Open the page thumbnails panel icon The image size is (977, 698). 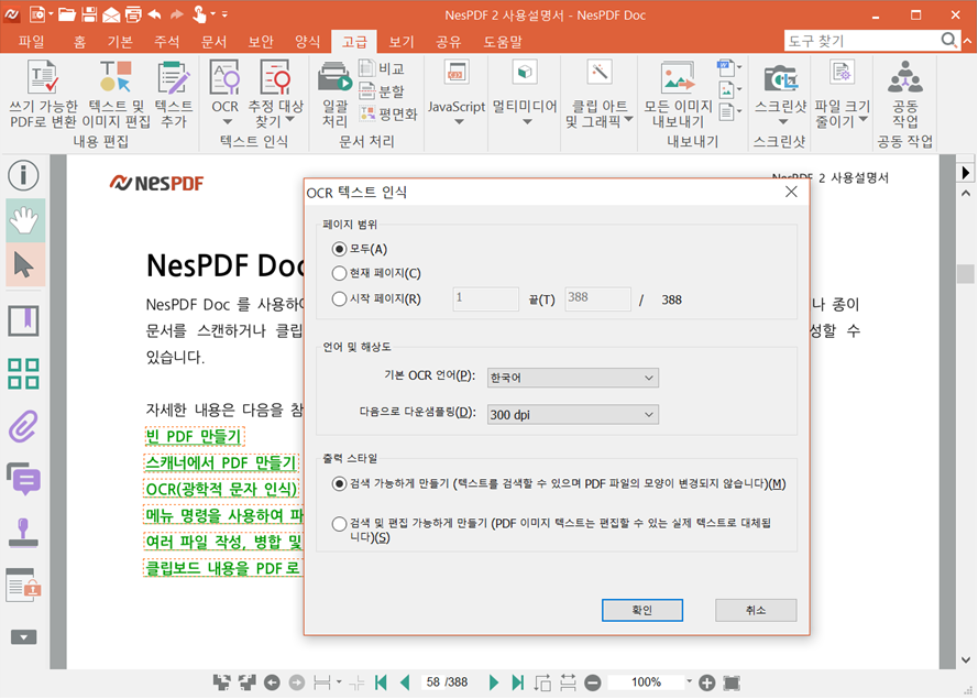click(24, 373)
